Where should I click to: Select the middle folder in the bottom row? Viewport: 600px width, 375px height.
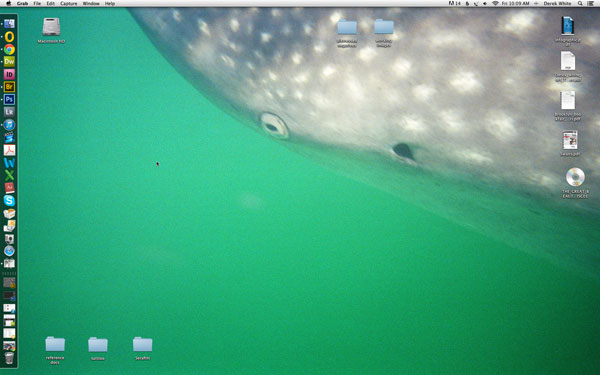point(98,344)
